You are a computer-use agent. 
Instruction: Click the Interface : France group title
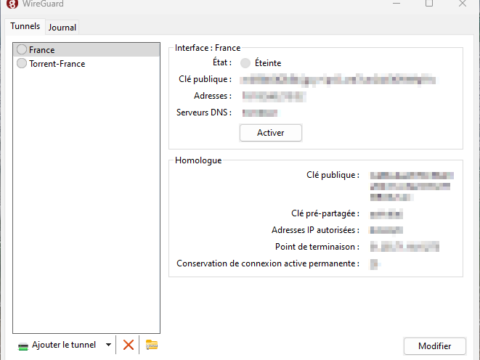pos(208,48)
